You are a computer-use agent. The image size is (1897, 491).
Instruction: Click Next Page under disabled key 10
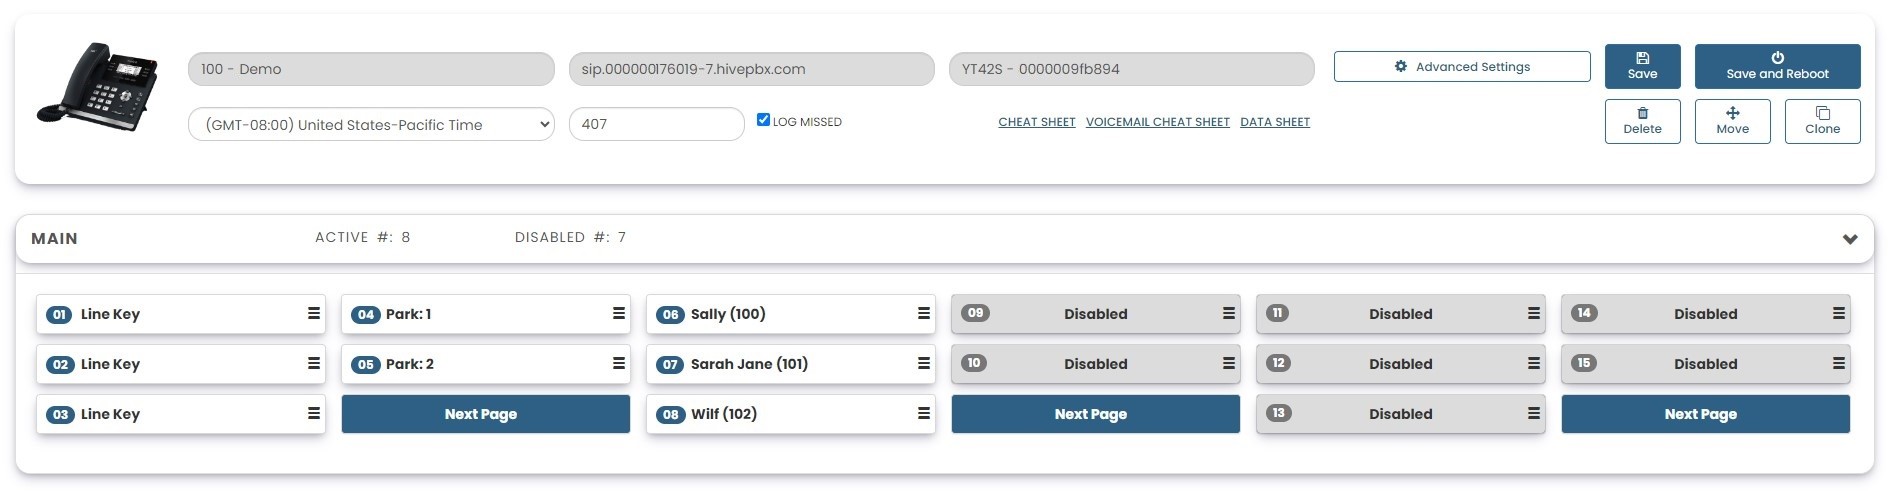(1096, 414)
